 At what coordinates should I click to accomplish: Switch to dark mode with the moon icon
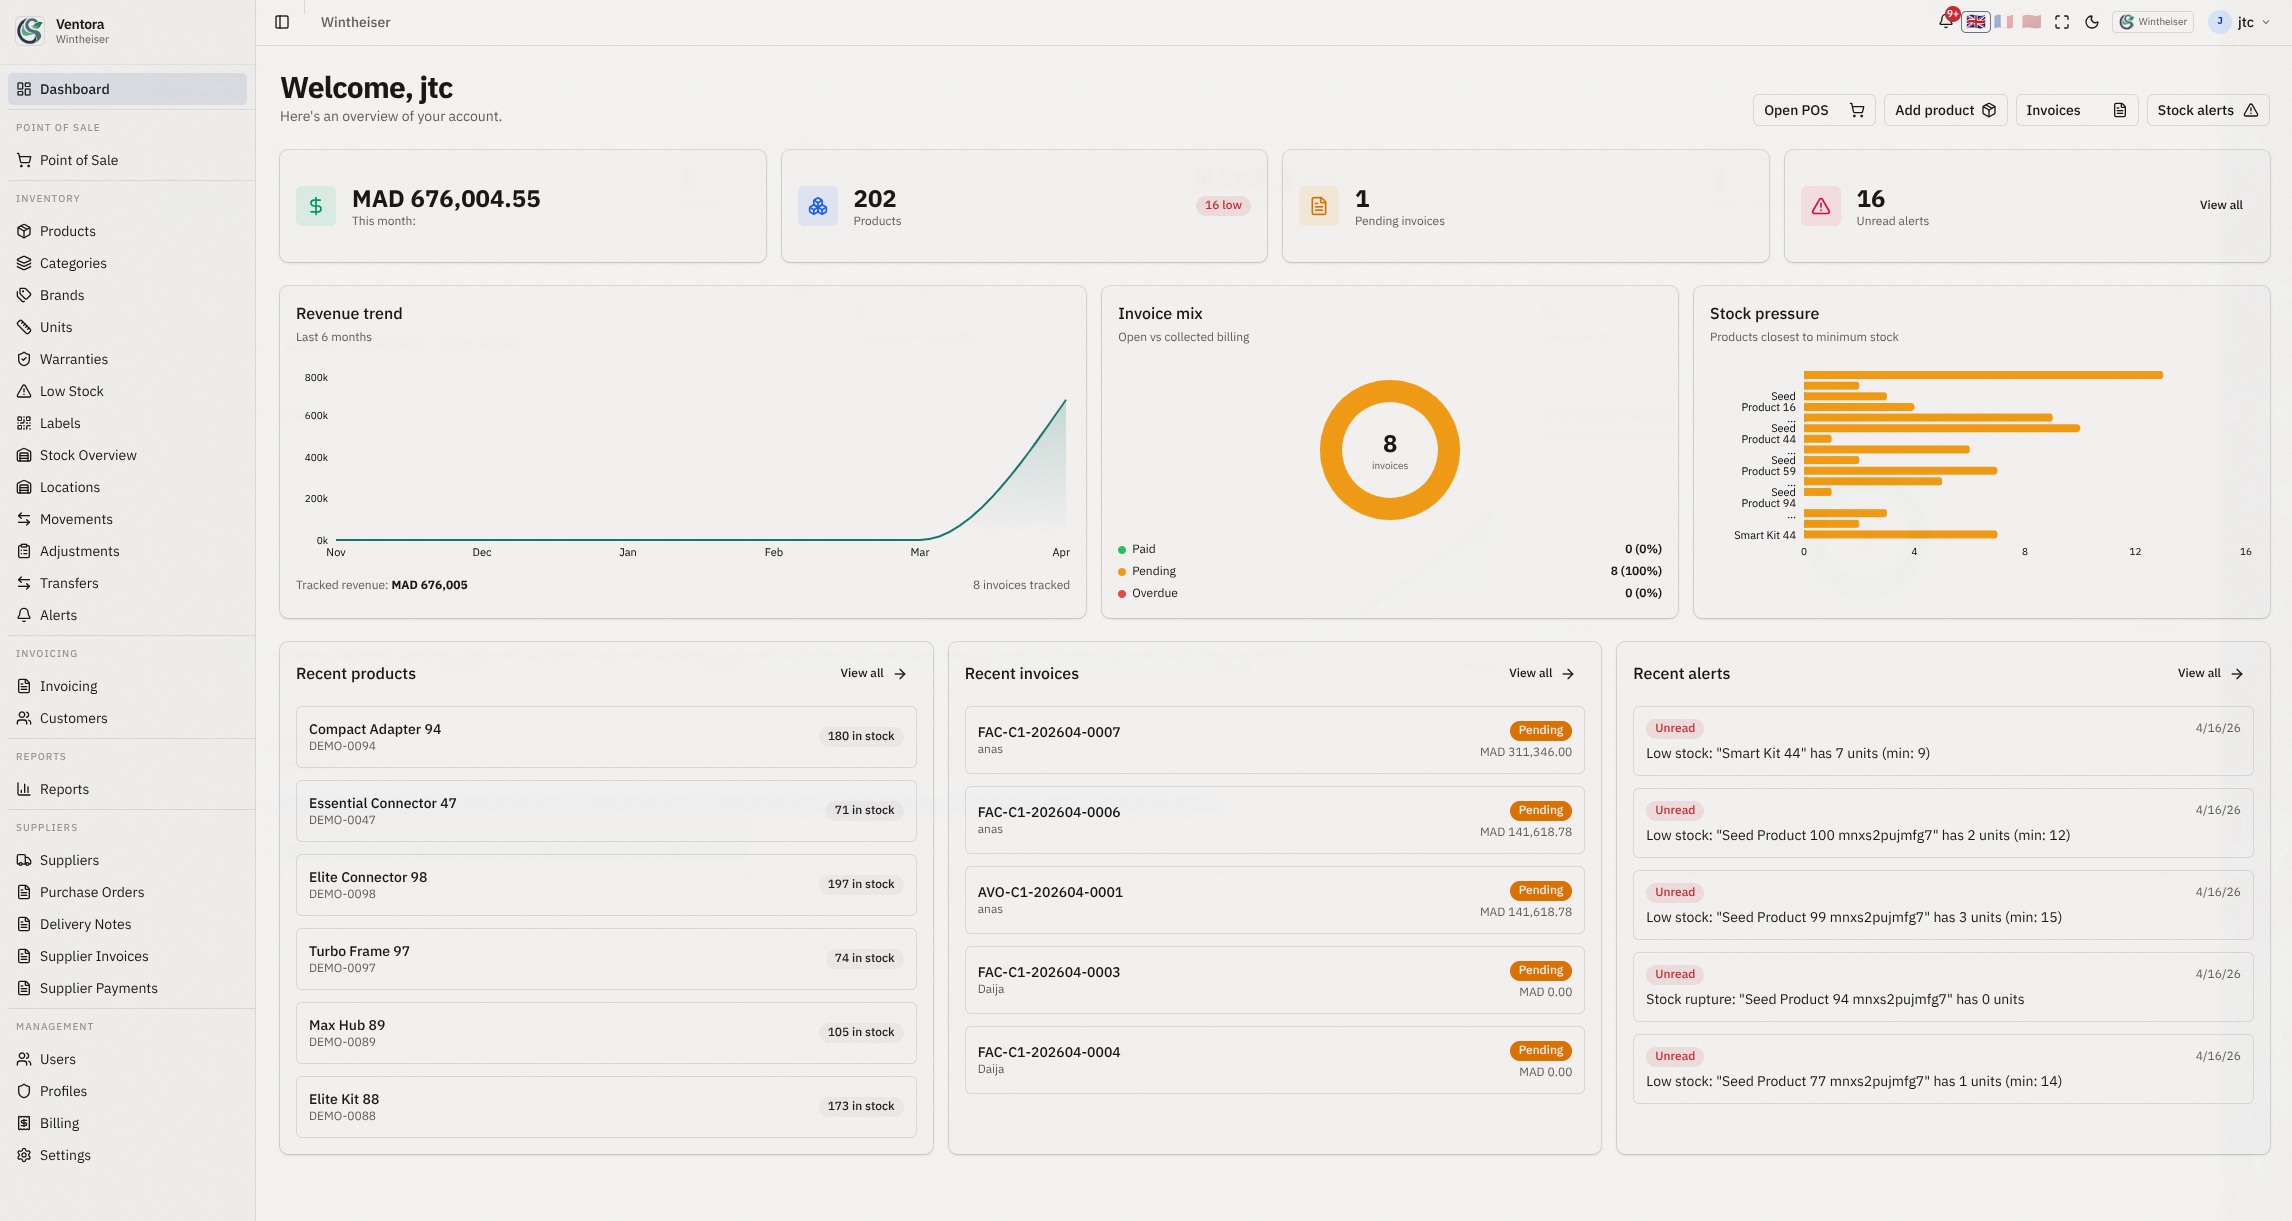2092,21
